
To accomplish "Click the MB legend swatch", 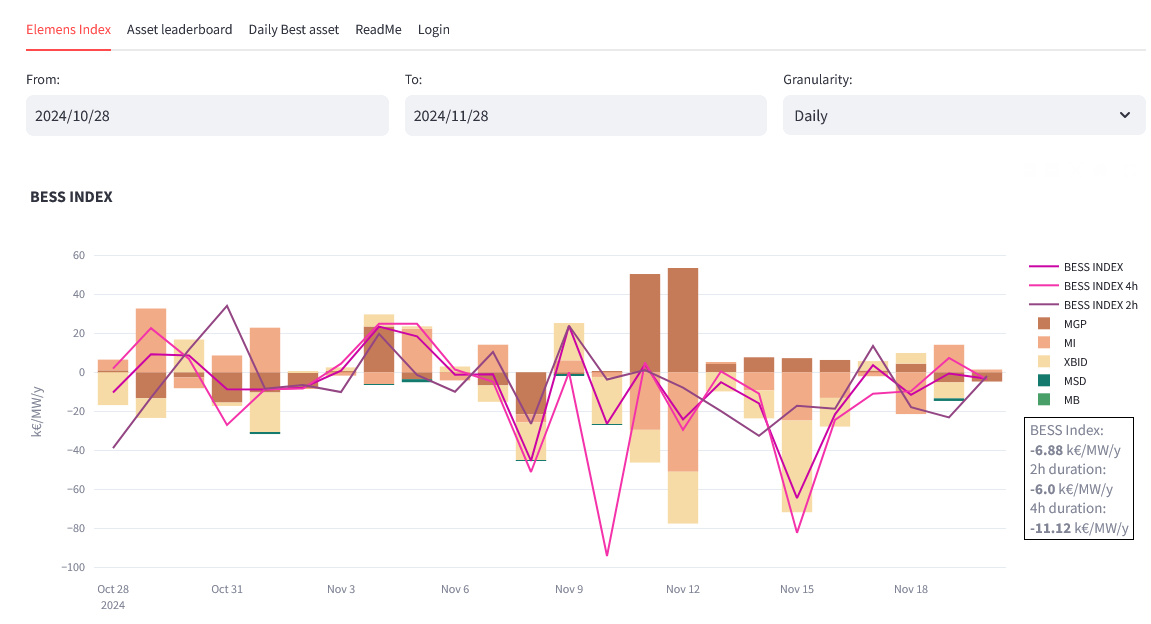I will click(x=1044, y=400).
